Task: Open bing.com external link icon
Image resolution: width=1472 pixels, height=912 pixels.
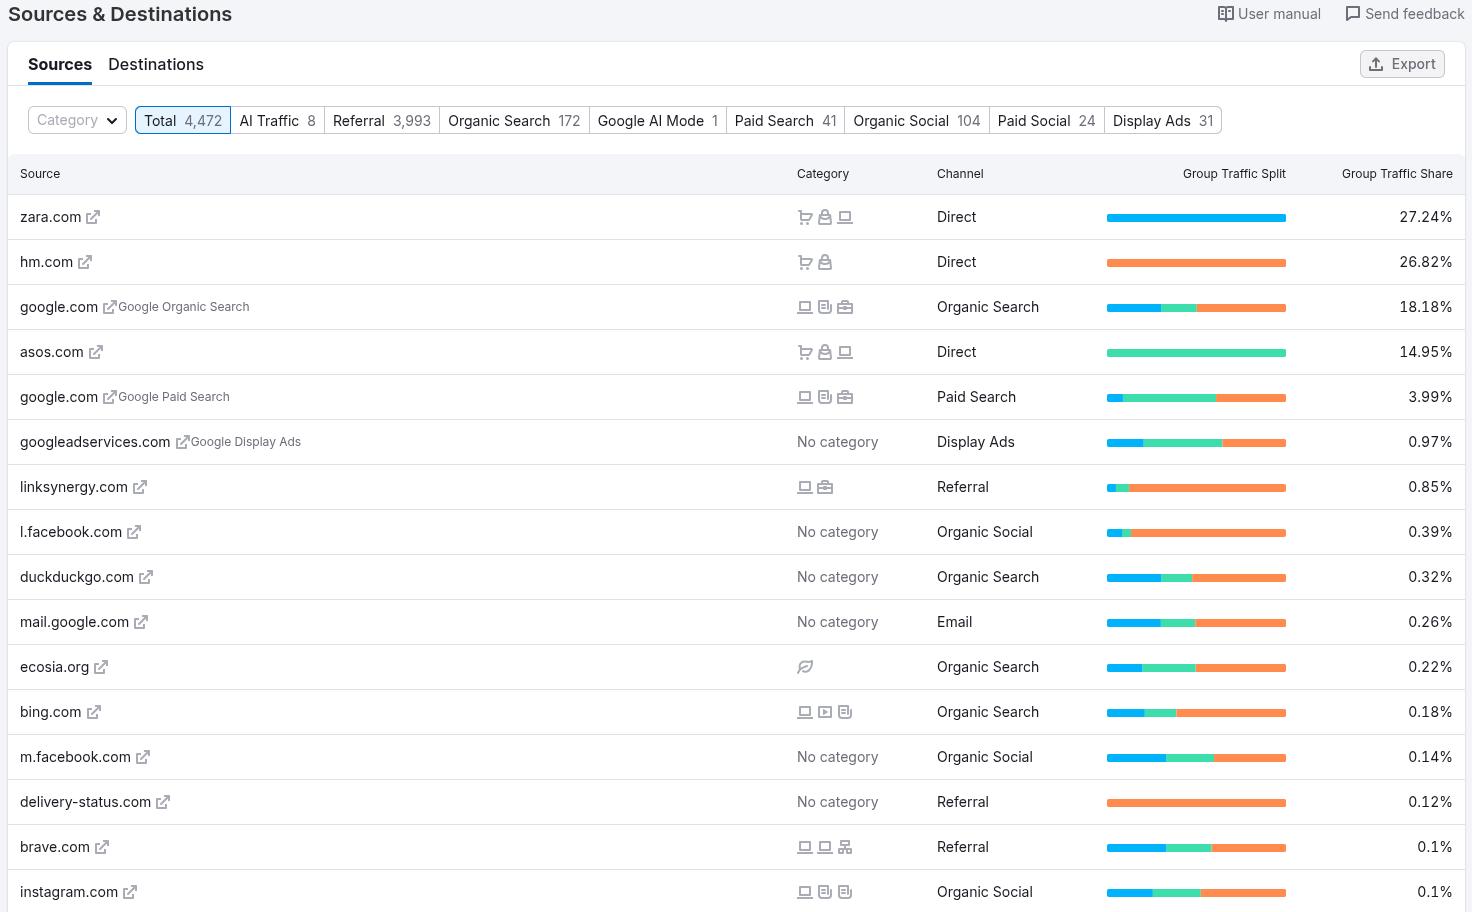Action: (x=94, y=712)
